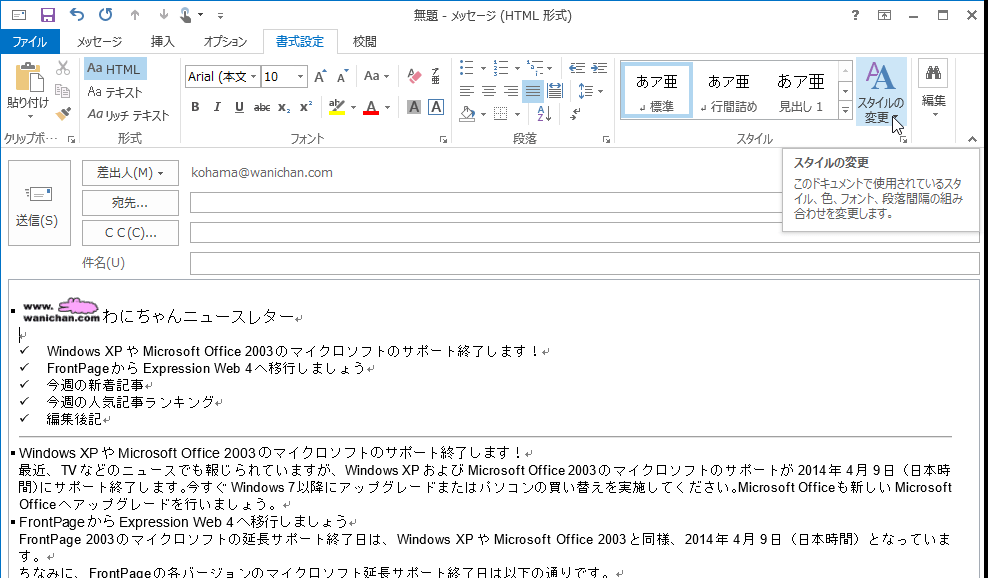Open 編集 binoculars button
Image resolution: width=988 pixels, height=578 pixels.
pos(933,90)
